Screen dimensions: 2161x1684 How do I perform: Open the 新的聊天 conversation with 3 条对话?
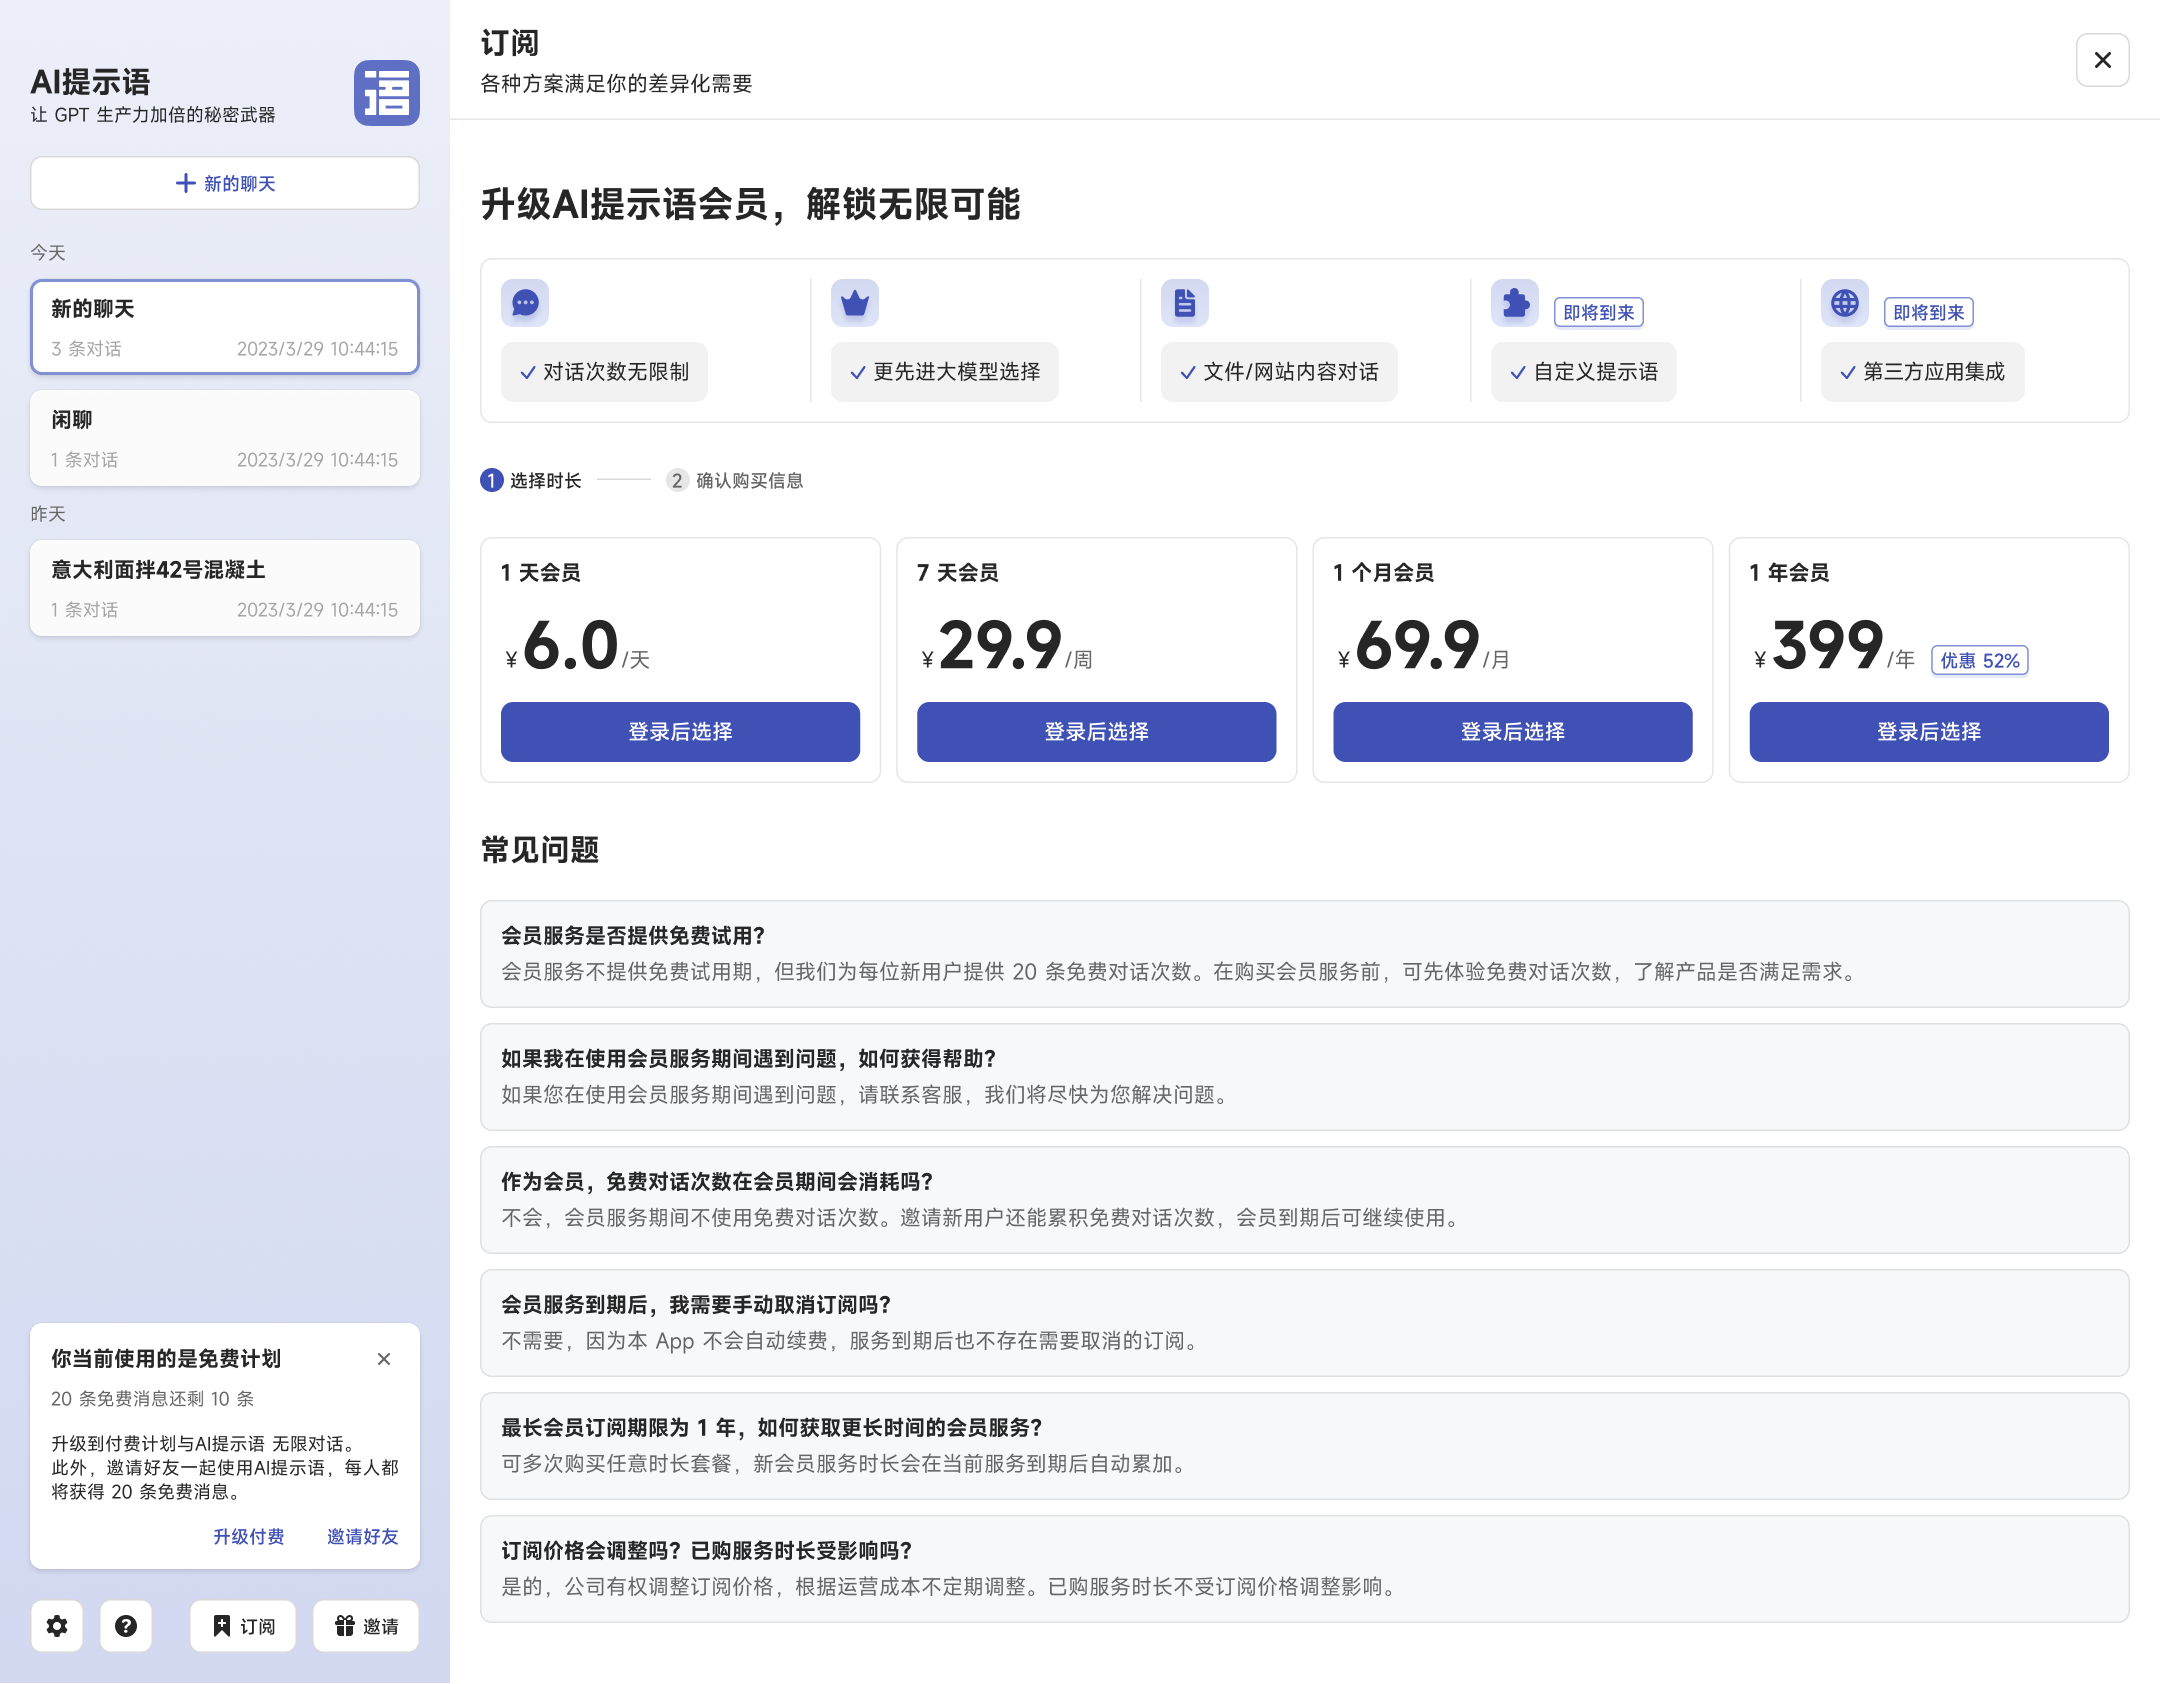point(225,327)
